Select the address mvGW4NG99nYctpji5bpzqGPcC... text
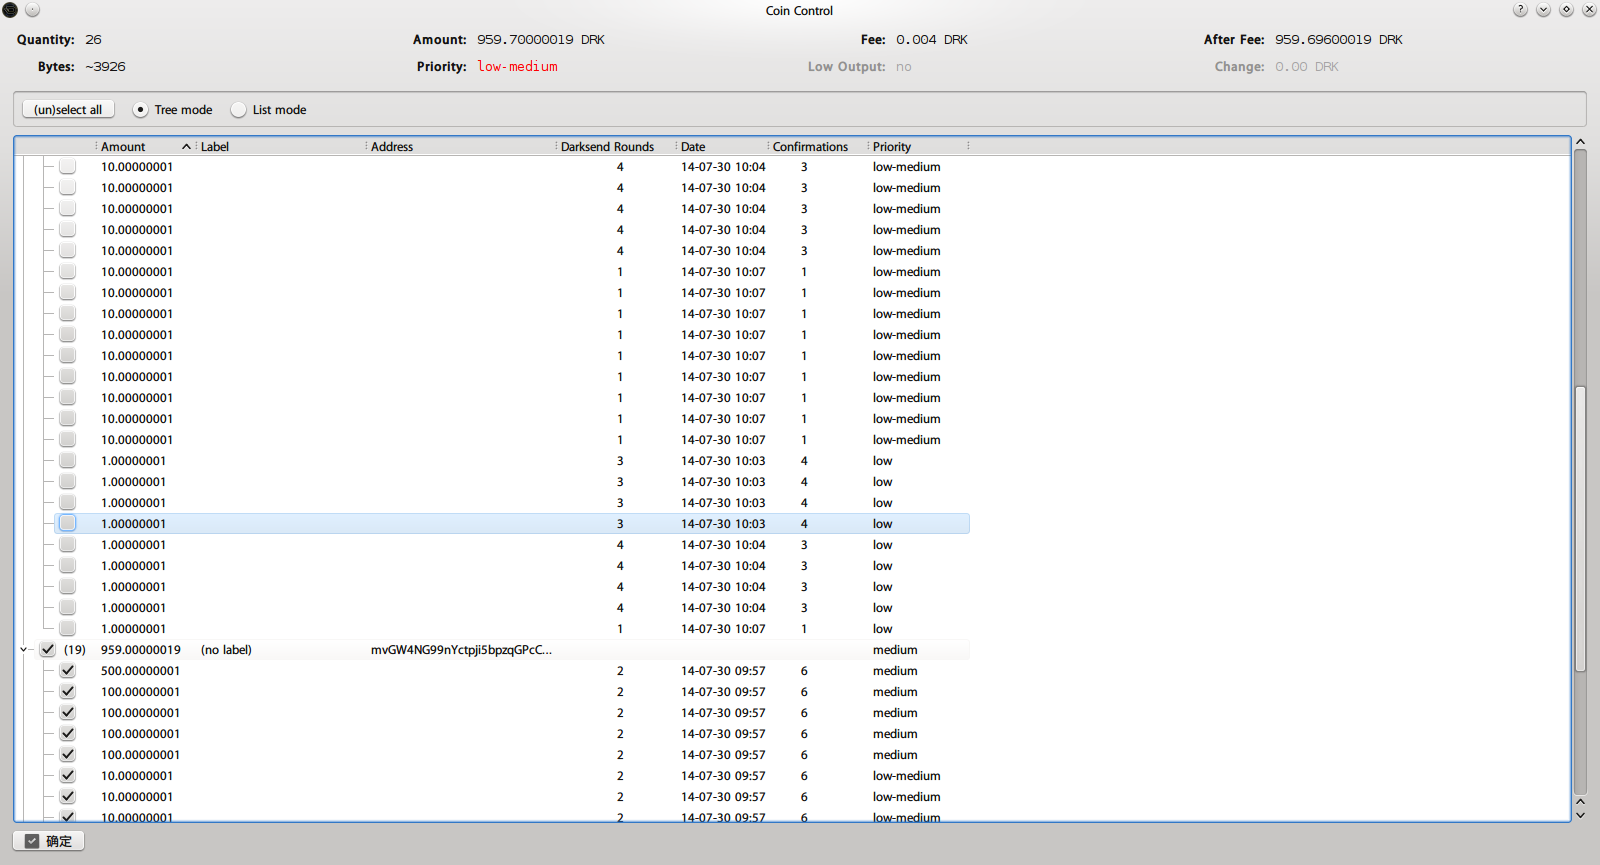 coord(461,650)
